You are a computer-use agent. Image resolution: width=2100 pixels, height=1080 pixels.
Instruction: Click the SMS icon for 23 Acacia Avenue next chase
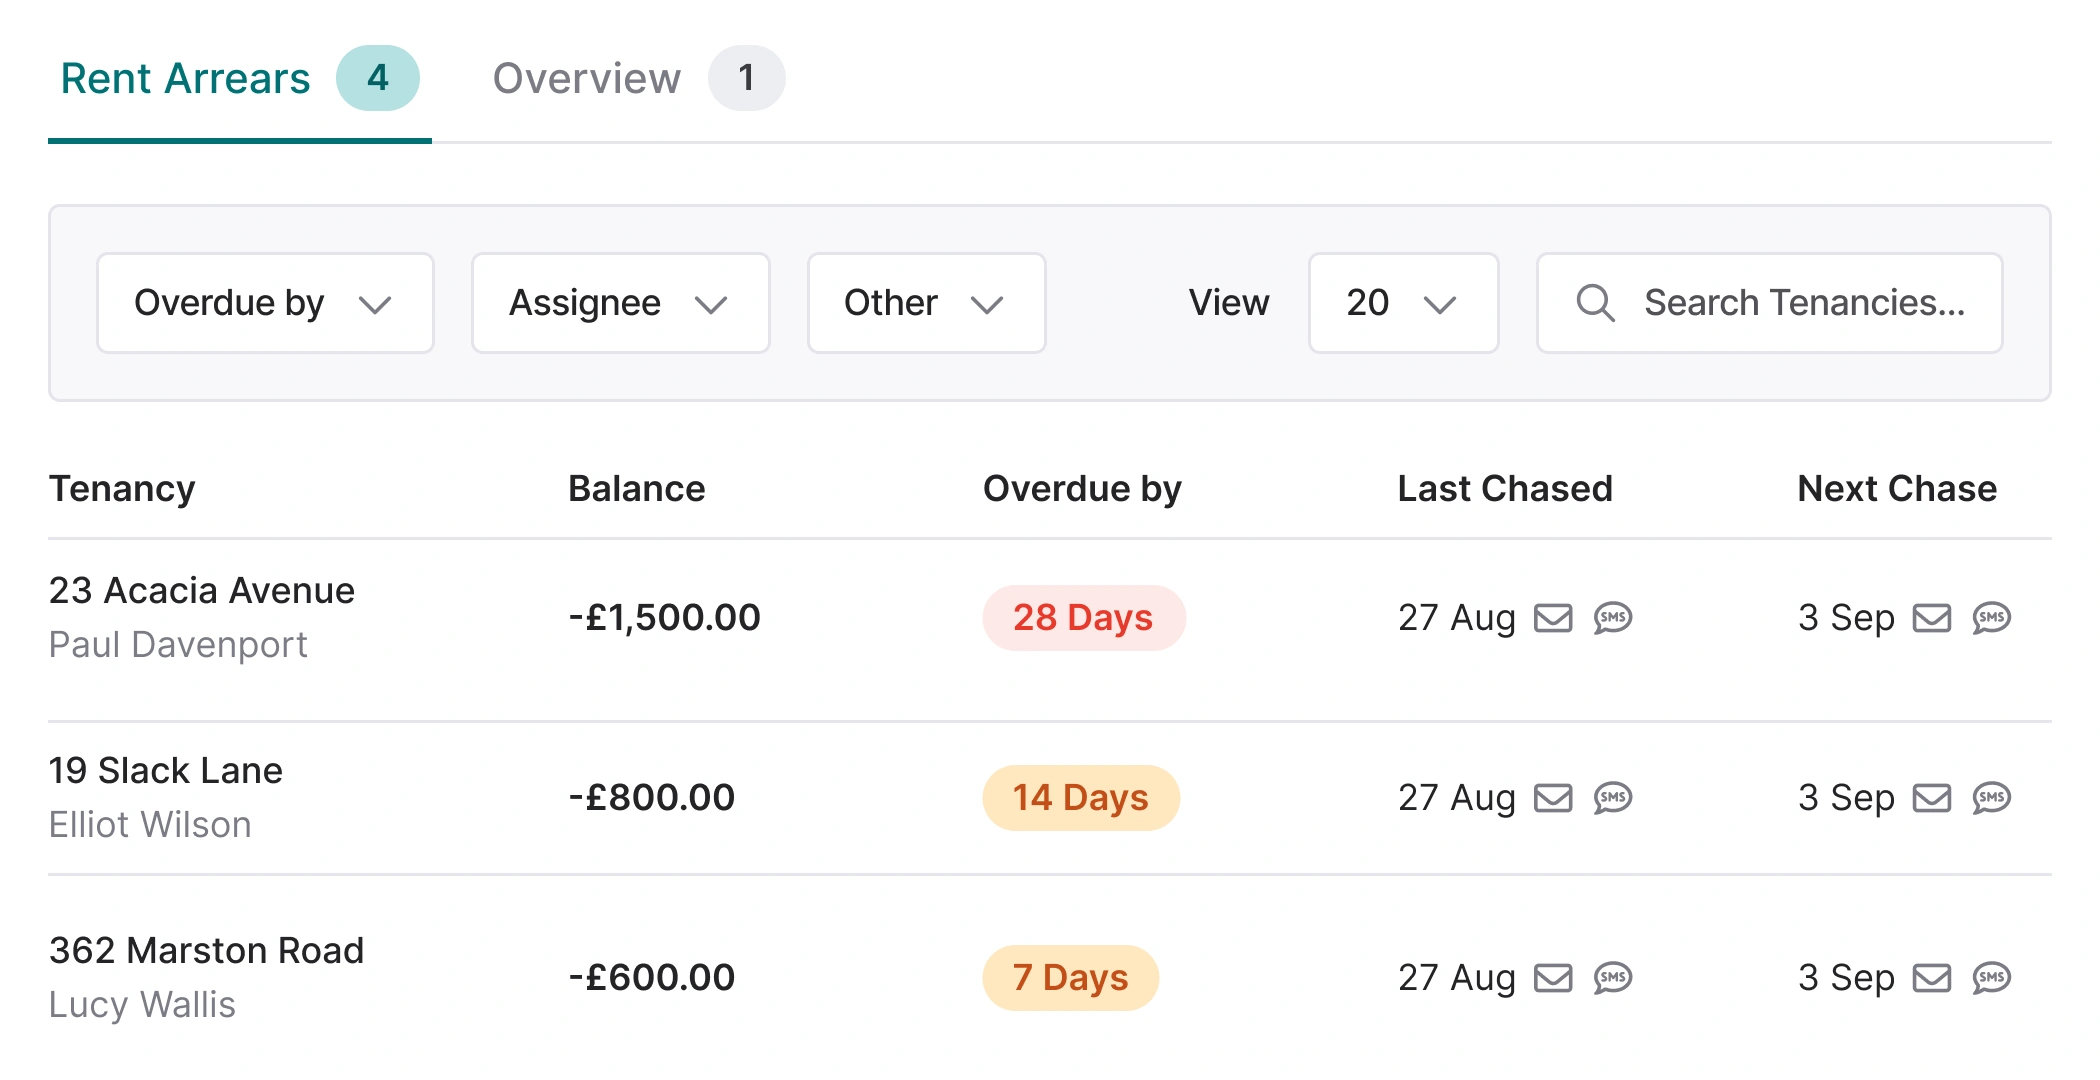[x=1992, y=618]
